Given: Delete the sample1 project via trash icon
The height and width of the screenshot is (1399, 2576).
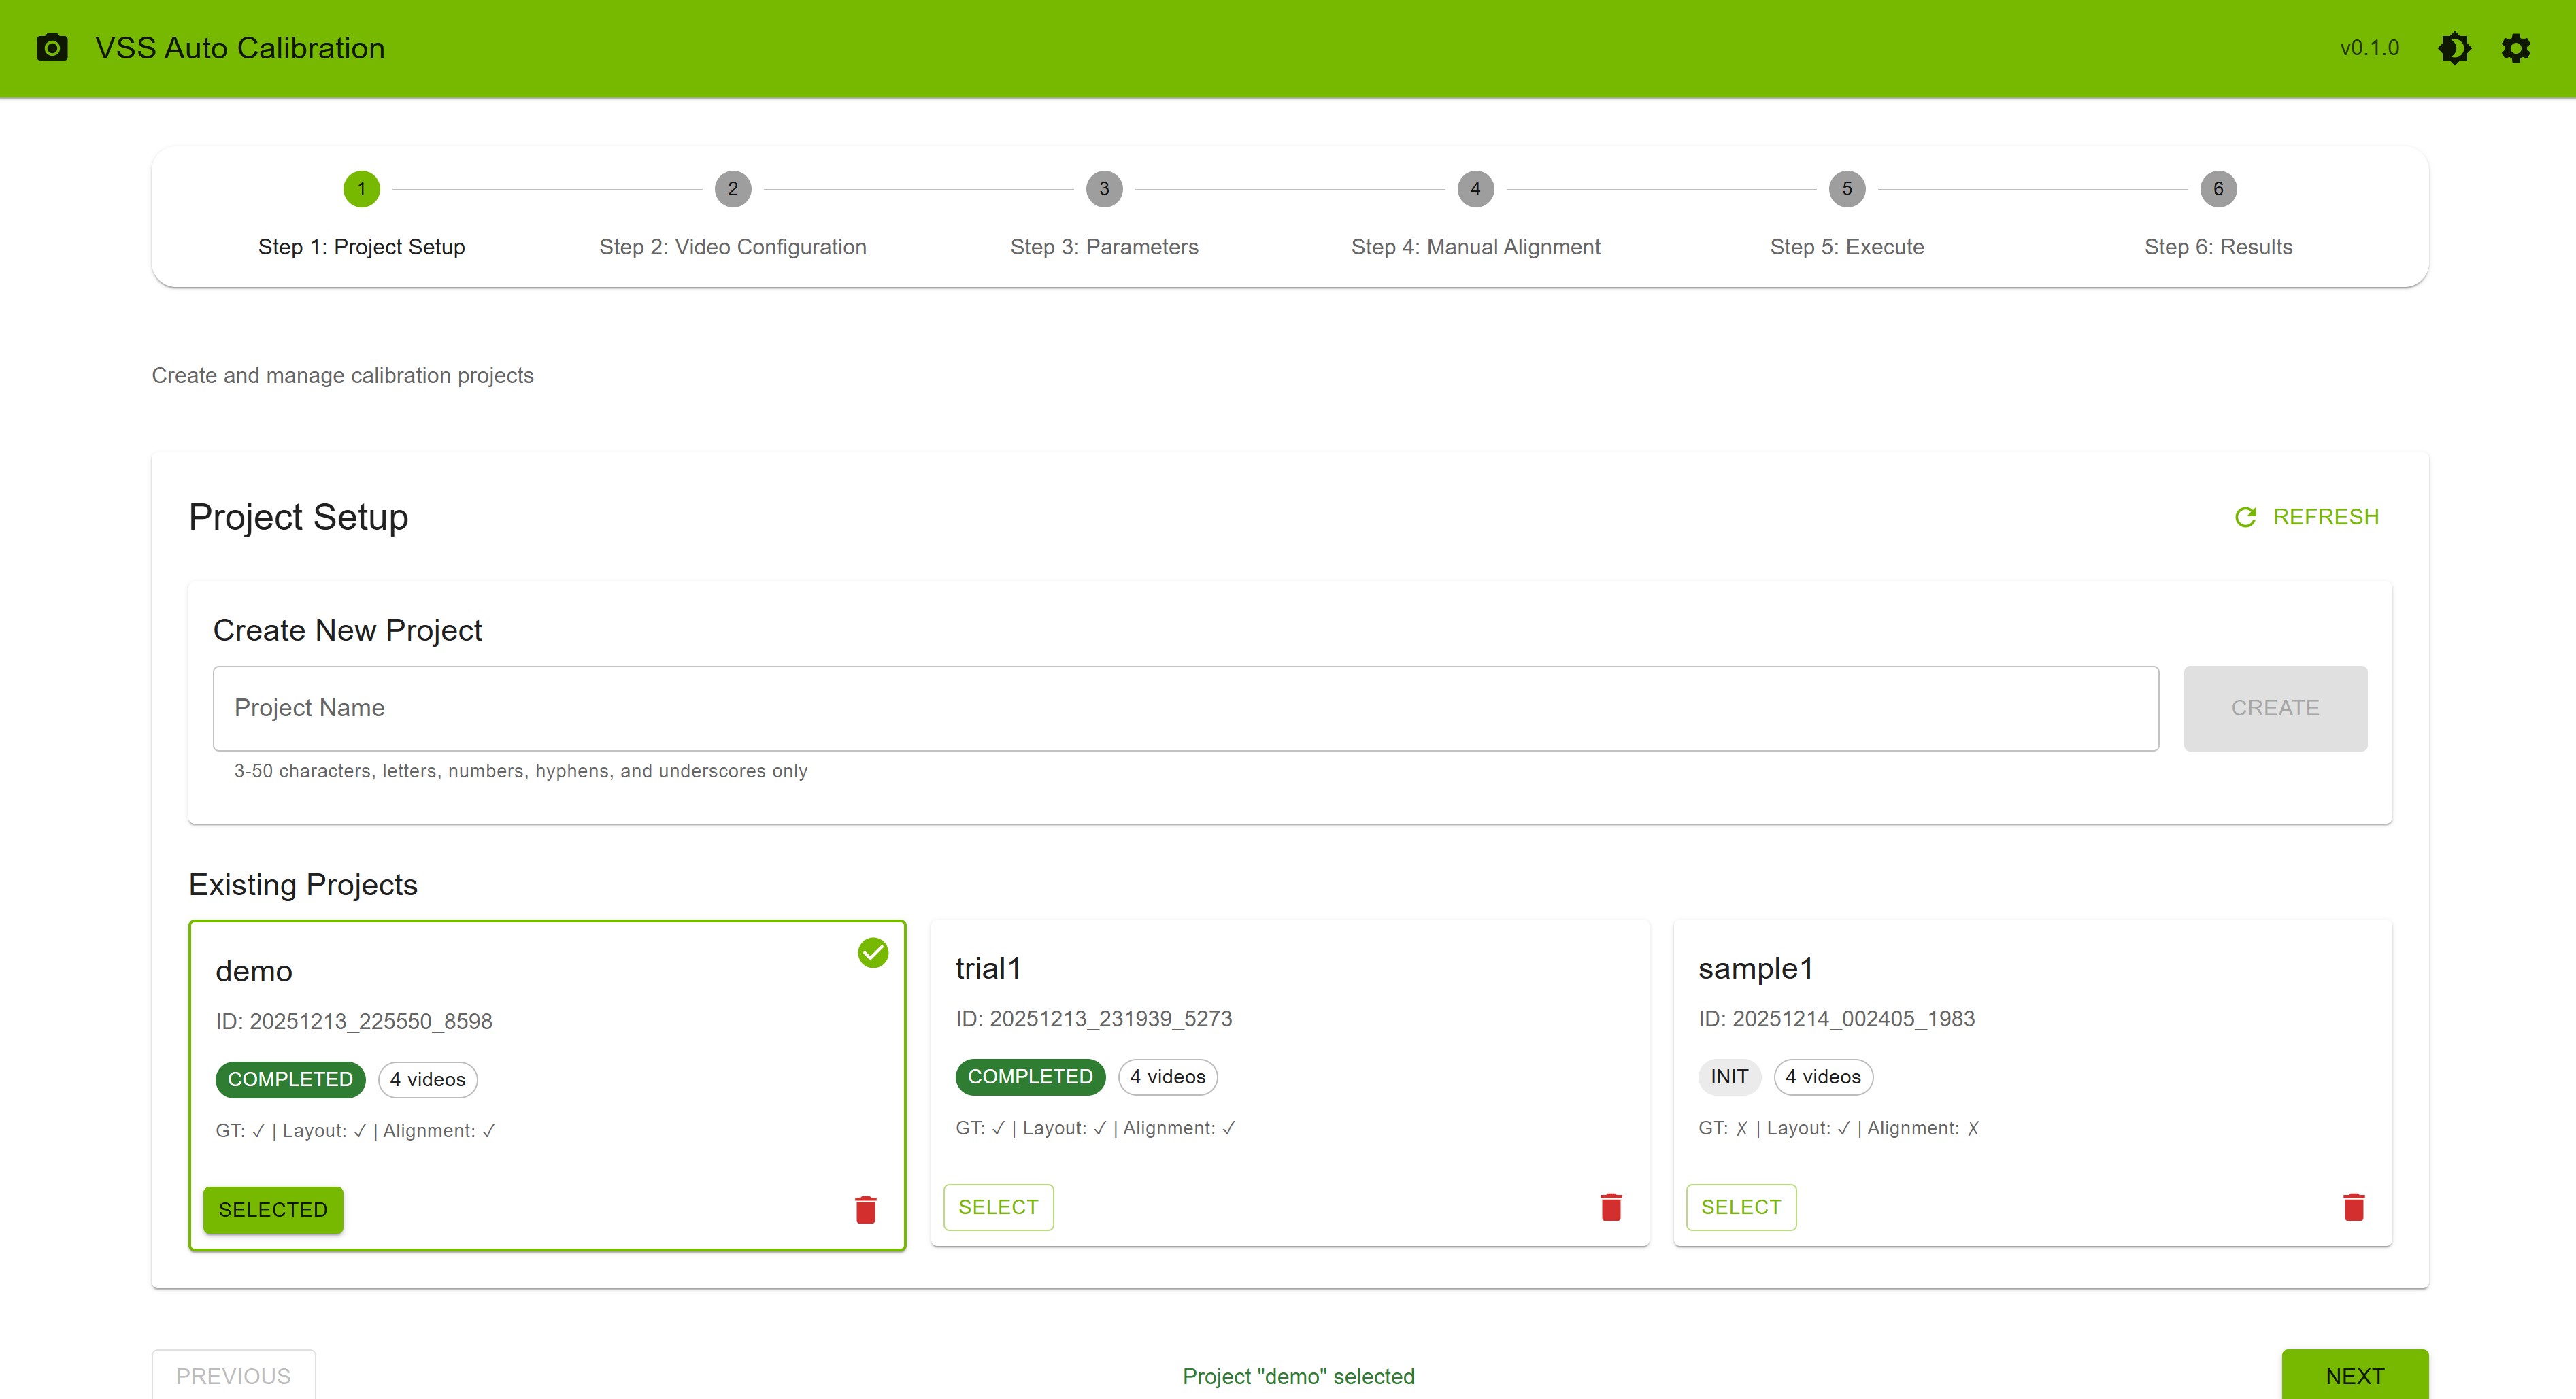Looking at the screenshot, I should (2353, 1206).
